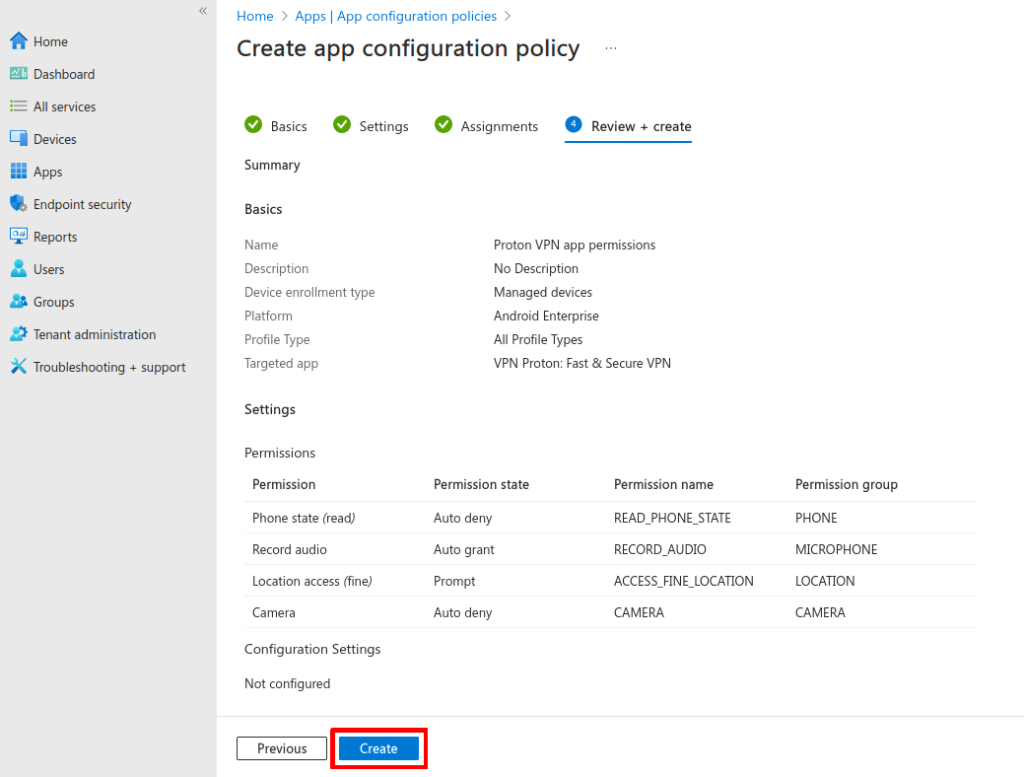Select the Camera cell in Permission column
The height and width of the screenshot is (777, 1024).
[x=274, y=612]
